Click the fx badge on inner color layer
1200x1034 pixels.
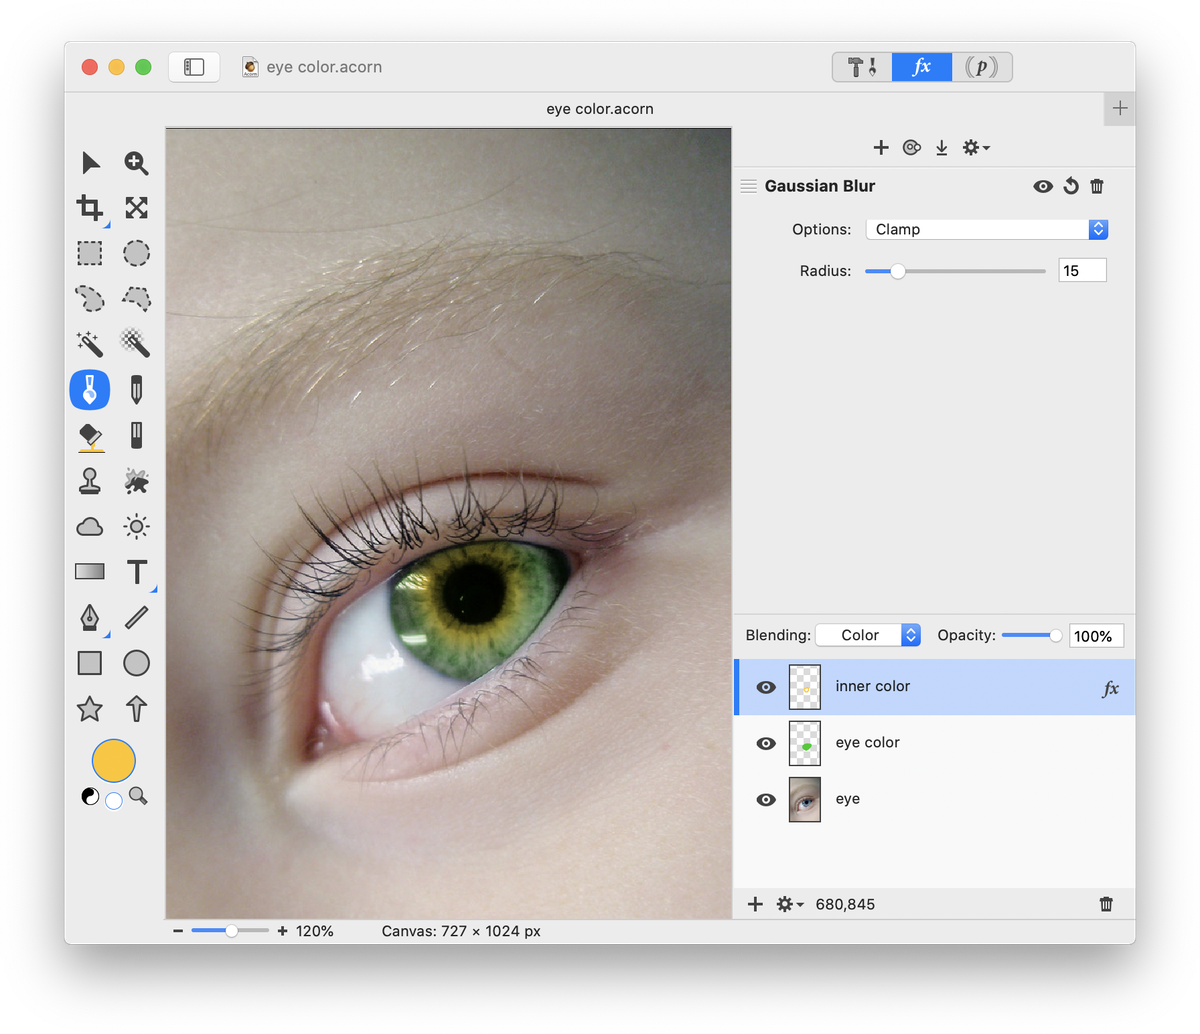1110,688
